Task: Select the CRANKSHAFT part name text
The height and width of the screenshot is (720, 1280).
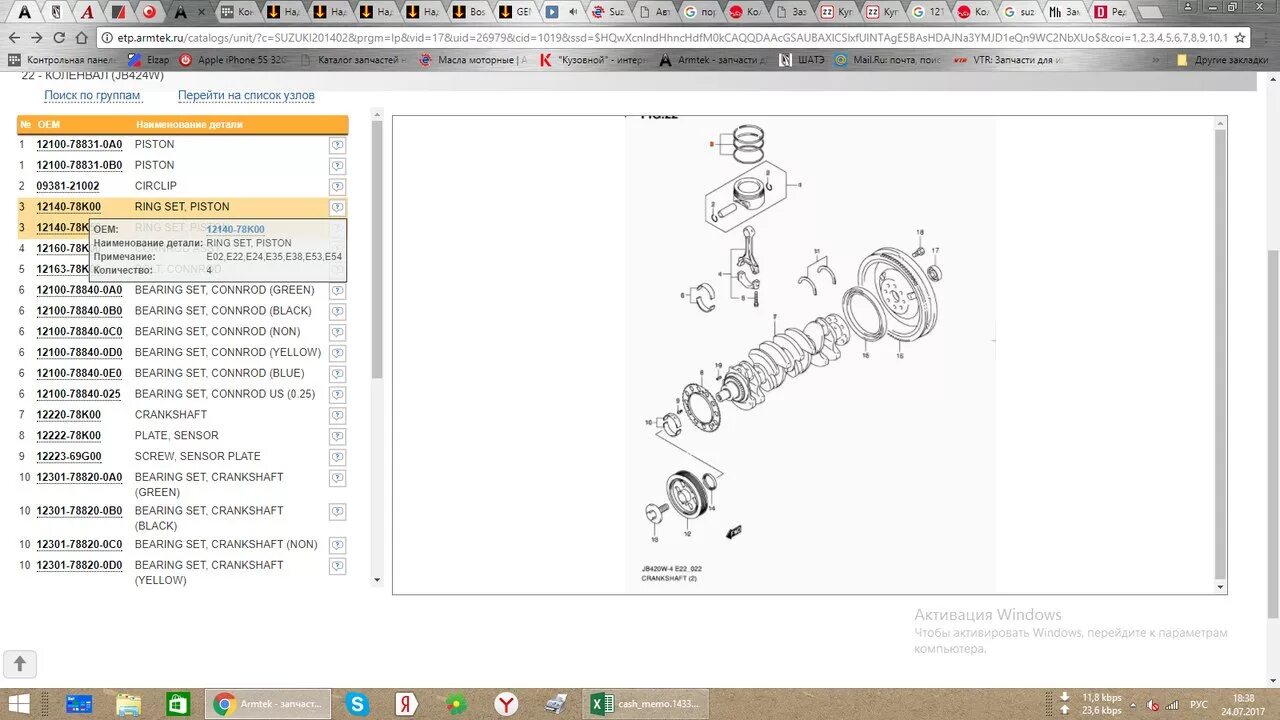Action: point(171,415)
